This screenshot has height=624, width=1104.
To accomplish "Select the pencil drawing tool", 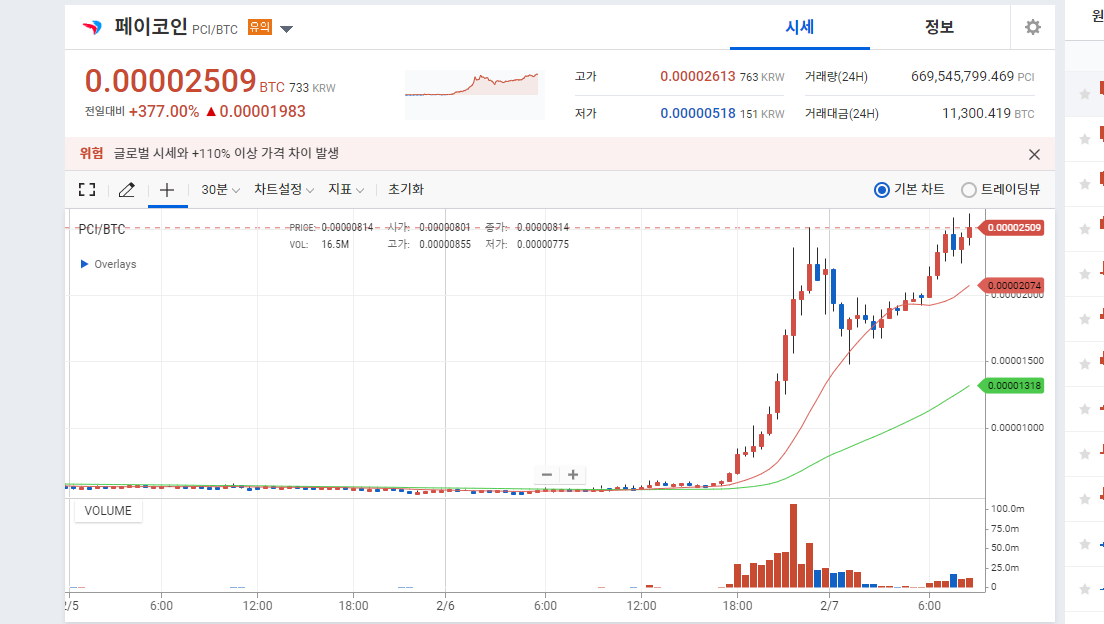I will coord(127,189).
